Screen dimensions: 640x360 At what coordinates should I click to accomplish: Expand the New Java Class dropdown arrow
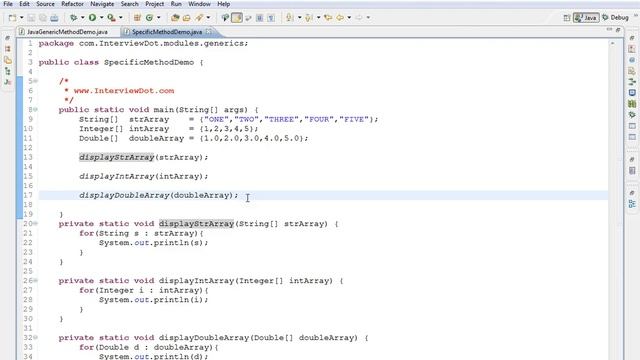tap(159, 18)
